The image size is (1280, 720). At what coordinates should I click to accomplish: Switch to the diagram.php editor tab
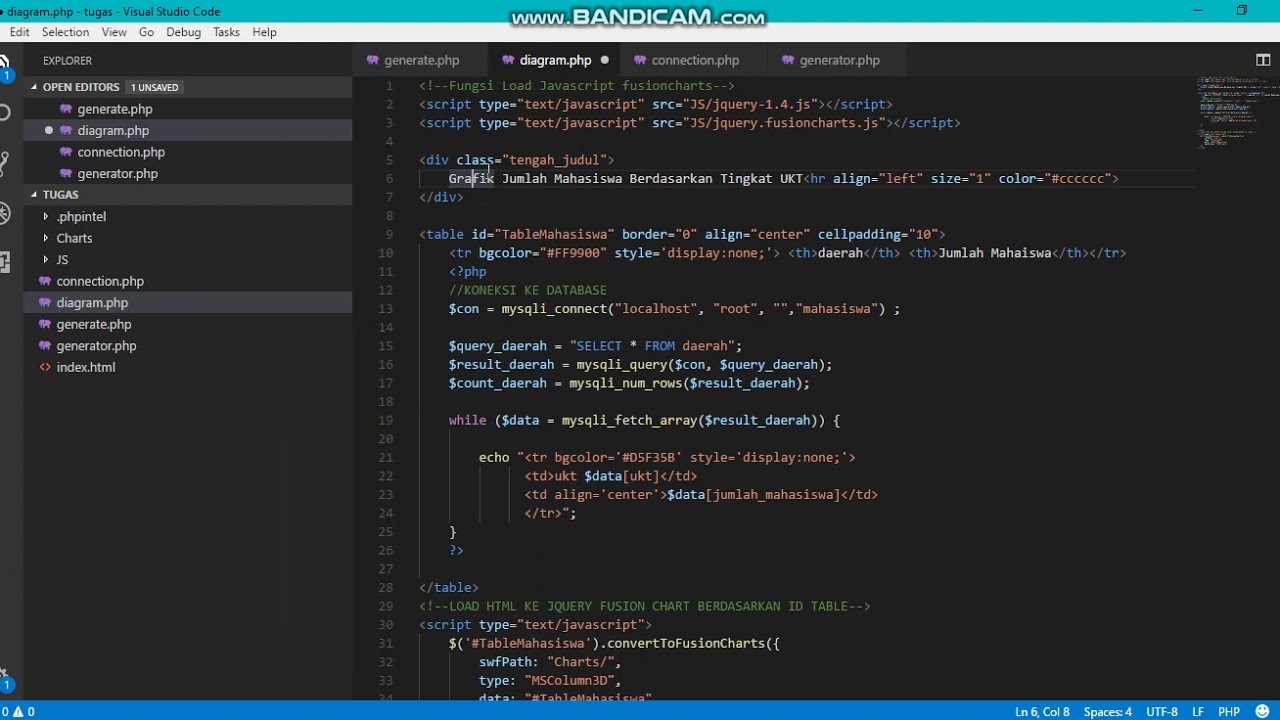(554, 60)
